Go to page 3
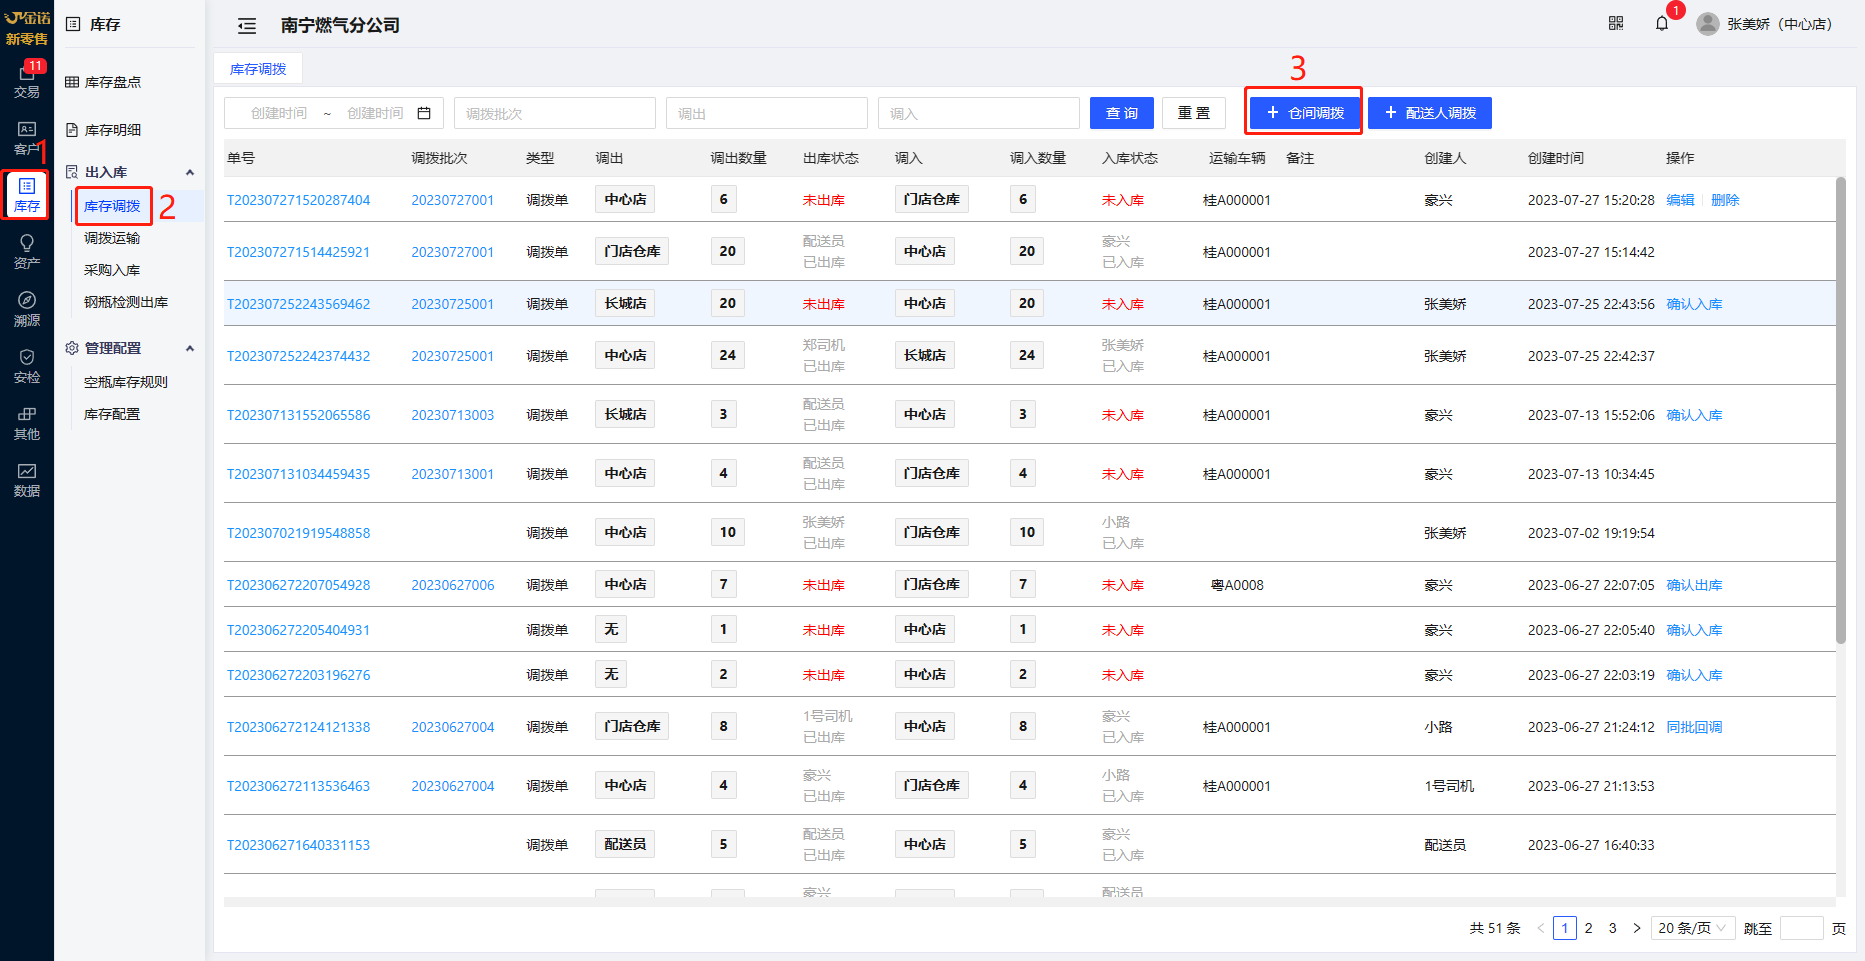Viewport: 1865px width, 961px height. pyautogui.click(x=1613, y=928)
